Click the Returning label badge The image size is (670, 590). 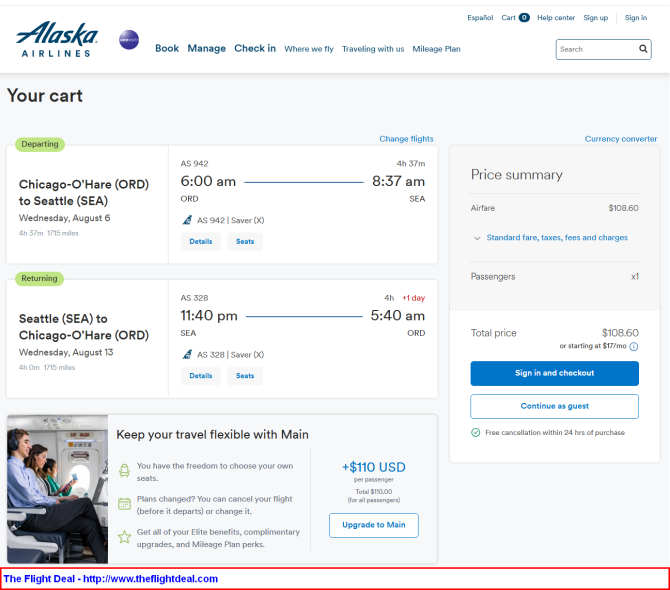pos(39,279)
